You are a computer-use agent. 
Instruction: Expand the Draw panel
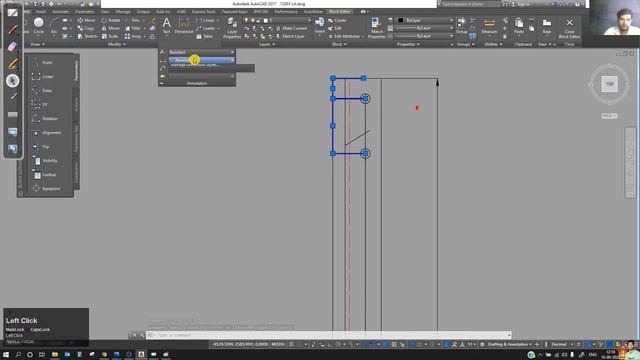pyautogui.click(x=38, y=44)
